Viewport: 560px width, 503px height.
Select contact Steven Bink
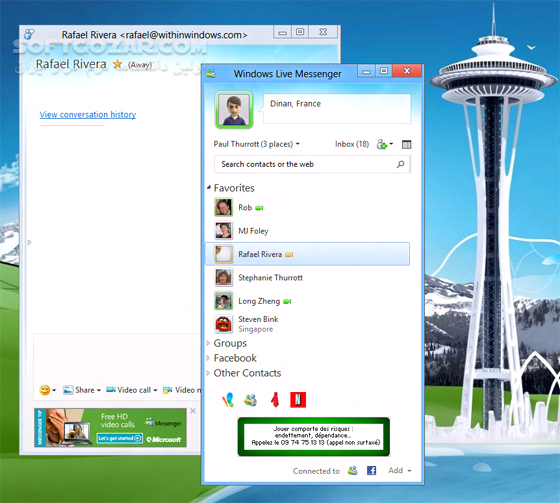pyautogui.click(x=307, y=324)
